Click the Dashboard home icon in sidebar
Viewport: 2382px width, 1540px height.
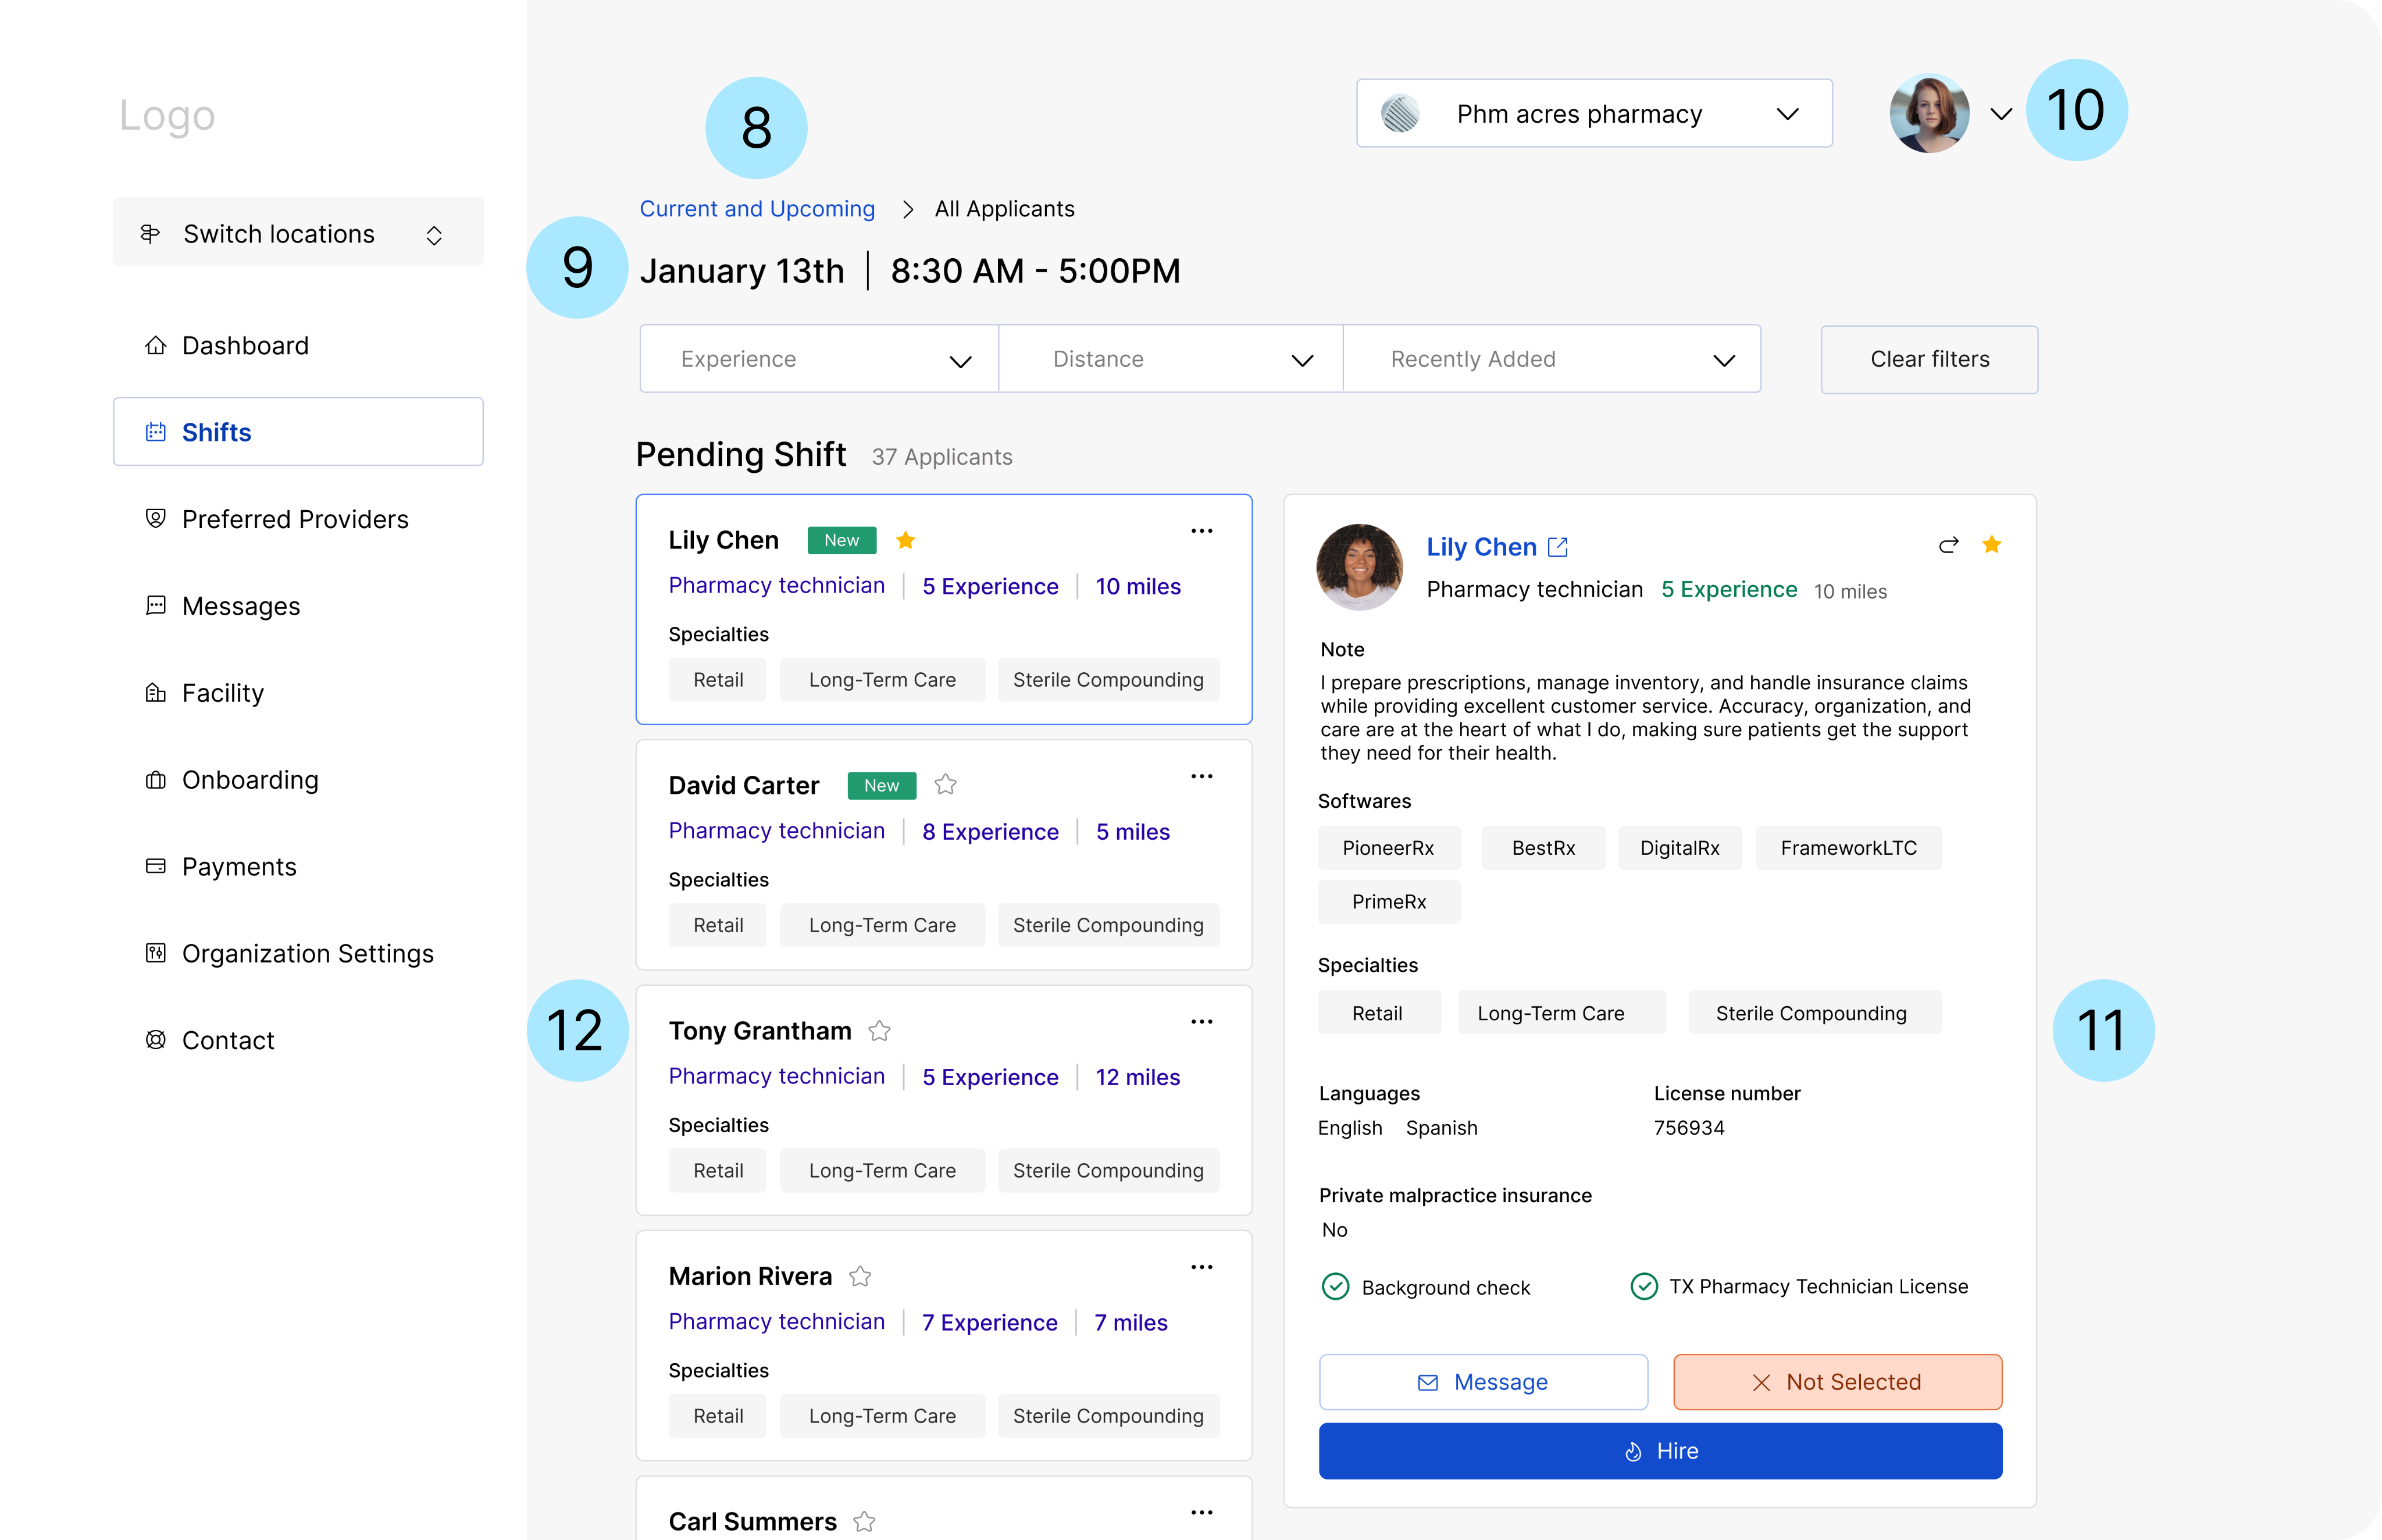click(156, 345)
